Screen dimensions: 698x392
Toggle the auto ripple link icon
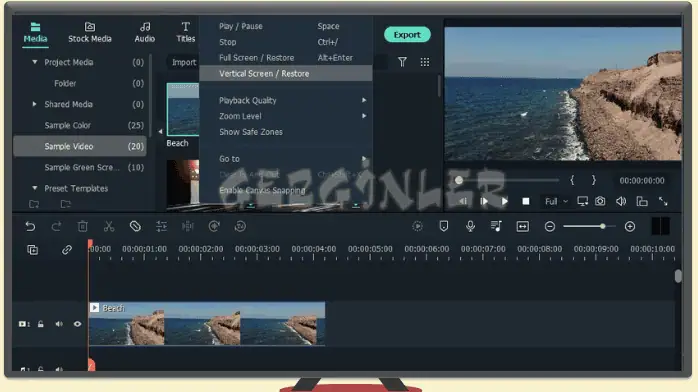point(67,250)
